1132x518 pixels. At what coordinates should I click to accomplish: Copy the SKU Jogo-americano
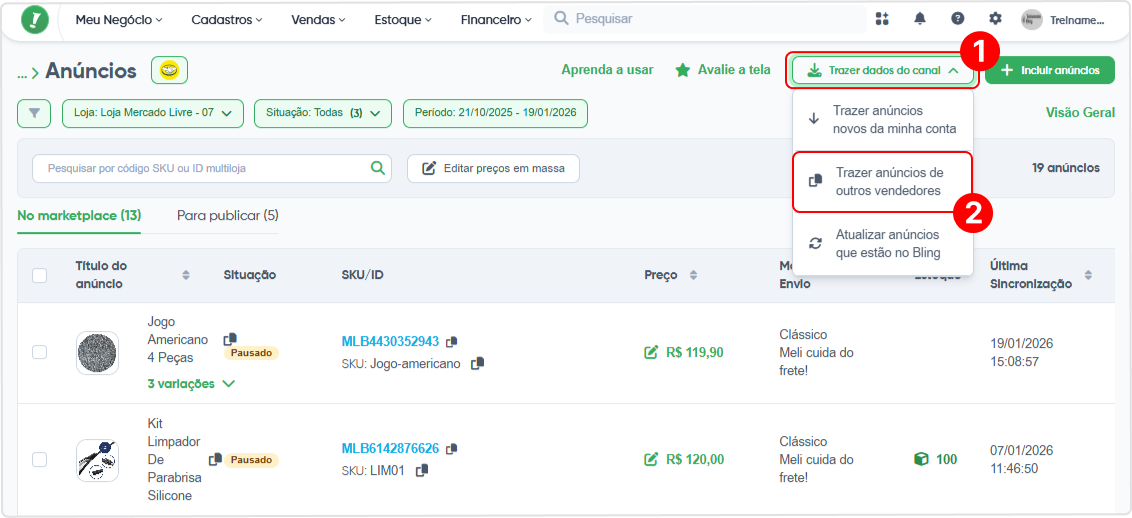(x=477, y=364)
